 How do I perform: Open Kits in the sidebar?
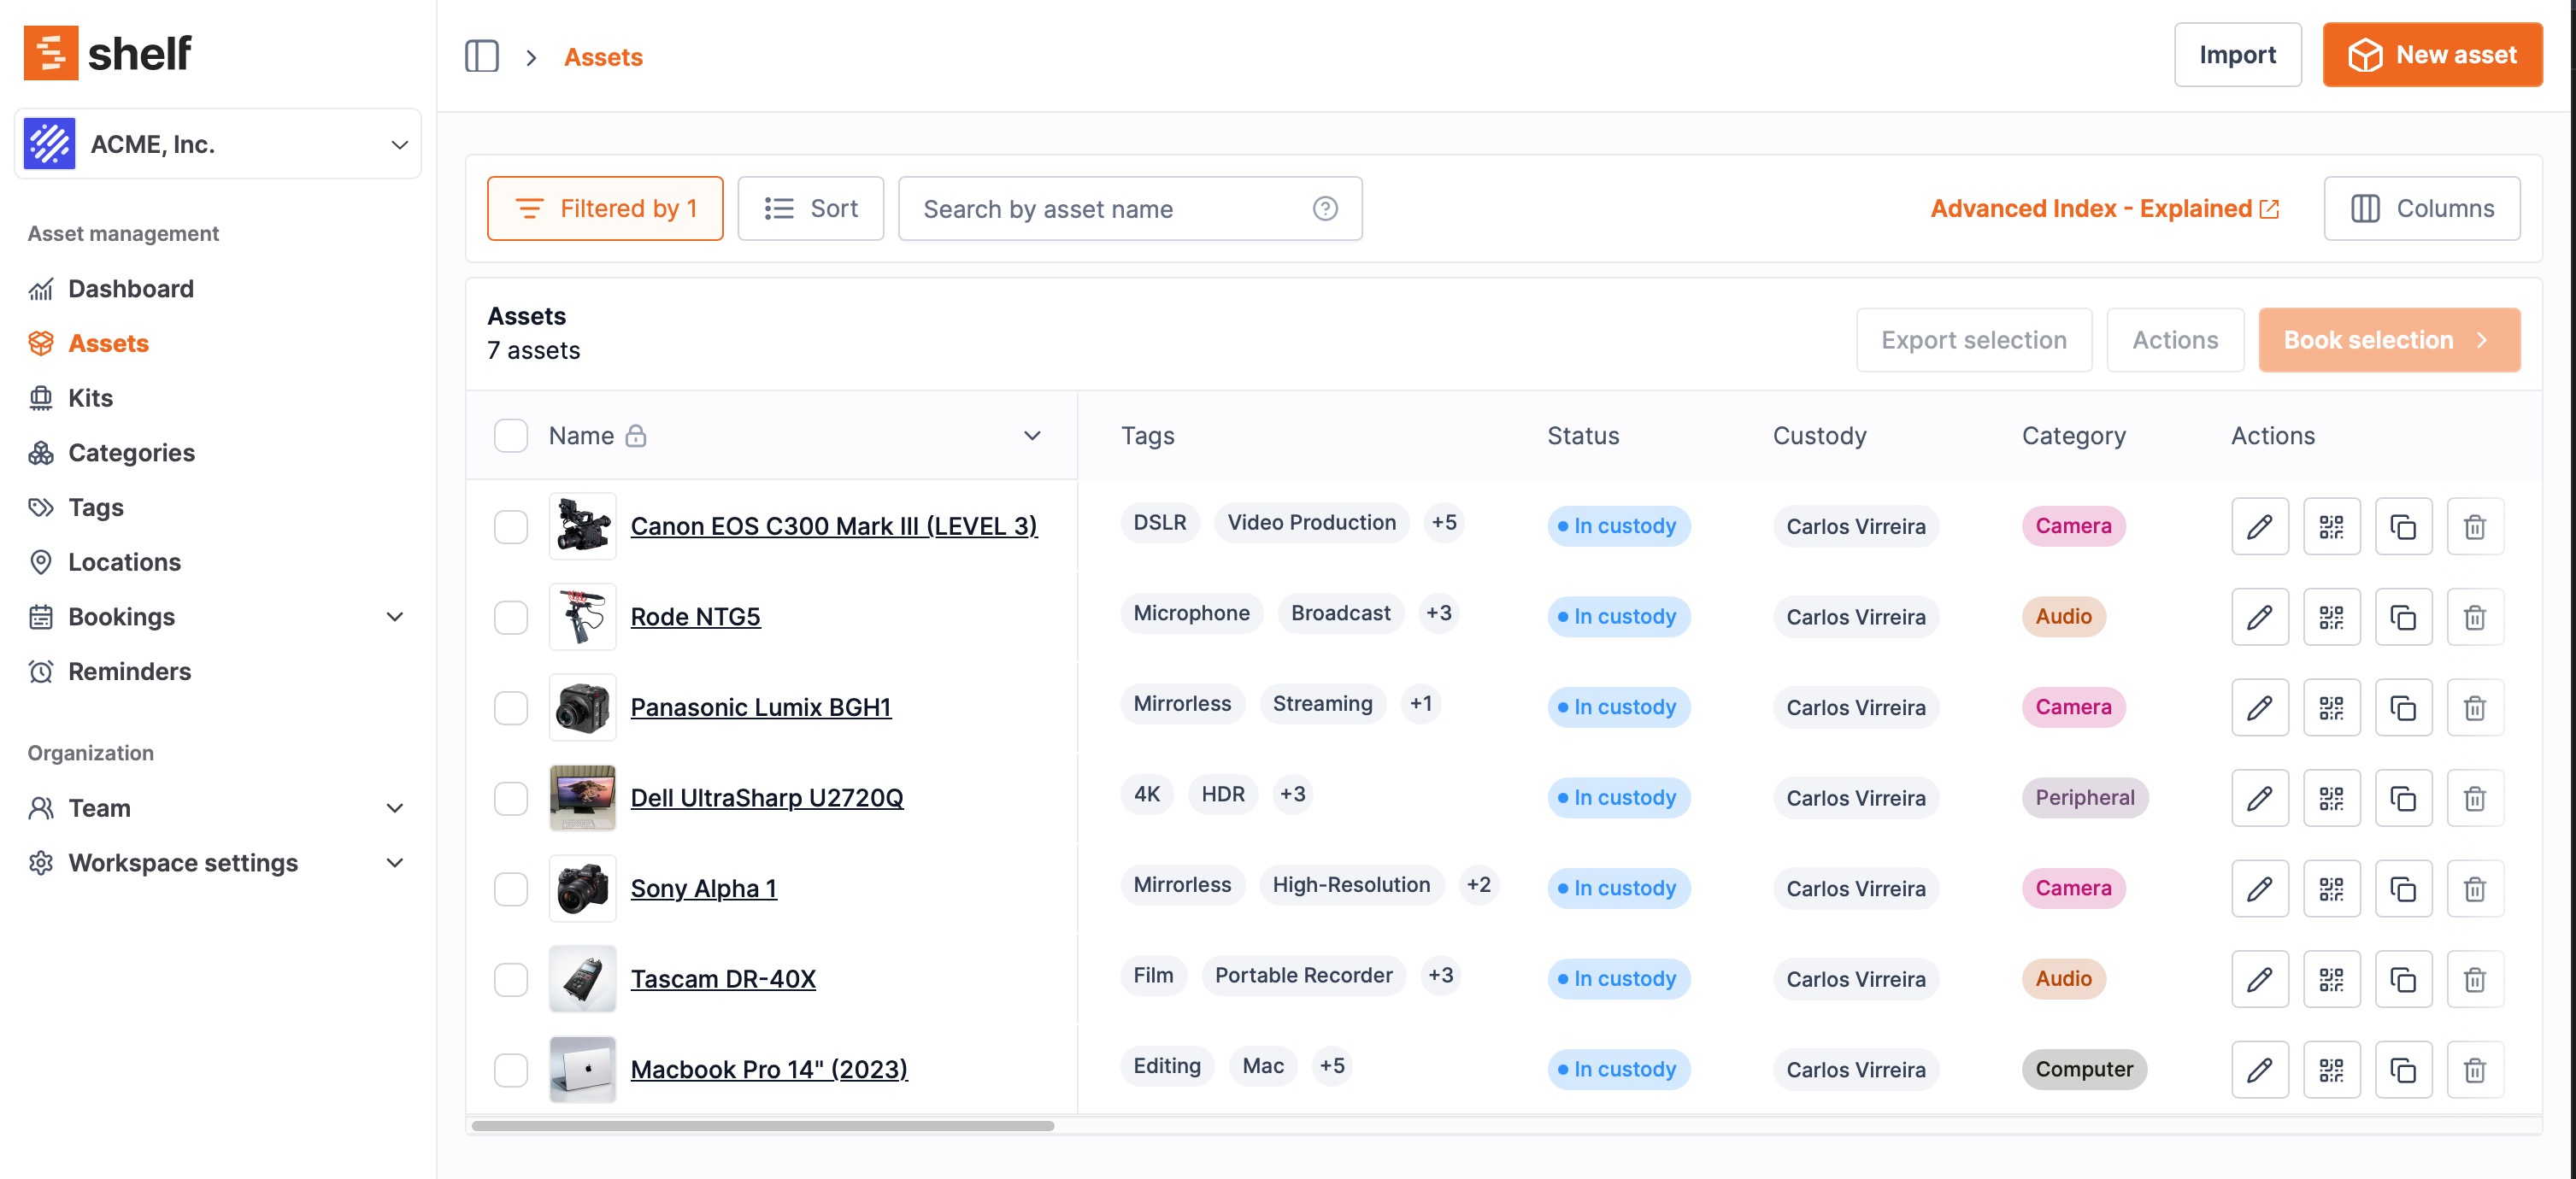90,398
